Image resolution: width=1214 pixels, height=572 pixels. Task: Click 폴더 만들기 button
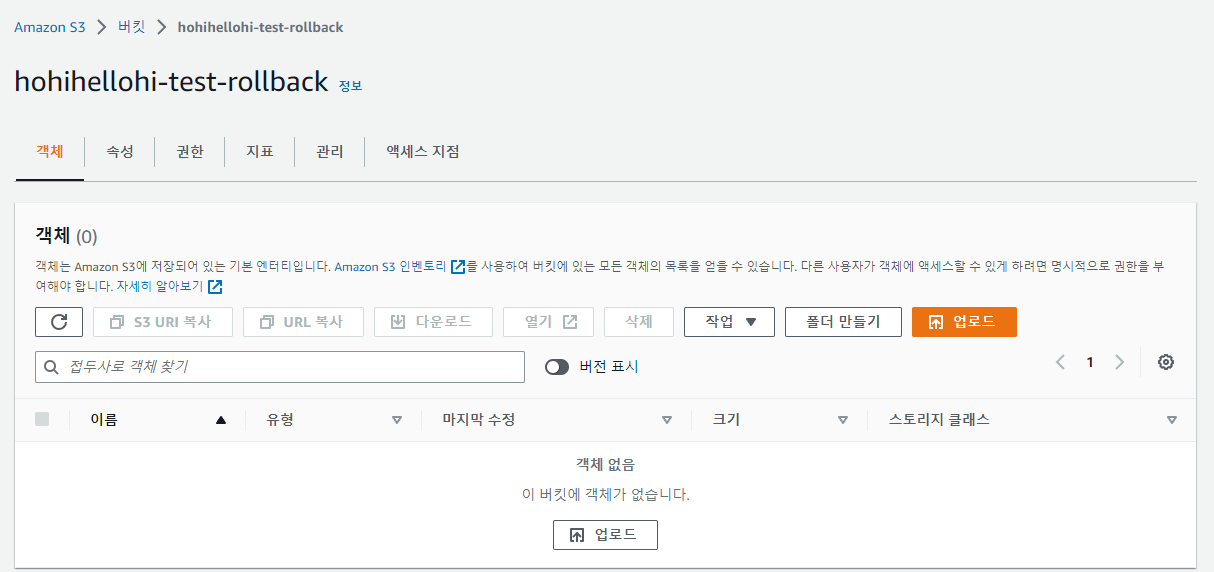coord(843,322)
